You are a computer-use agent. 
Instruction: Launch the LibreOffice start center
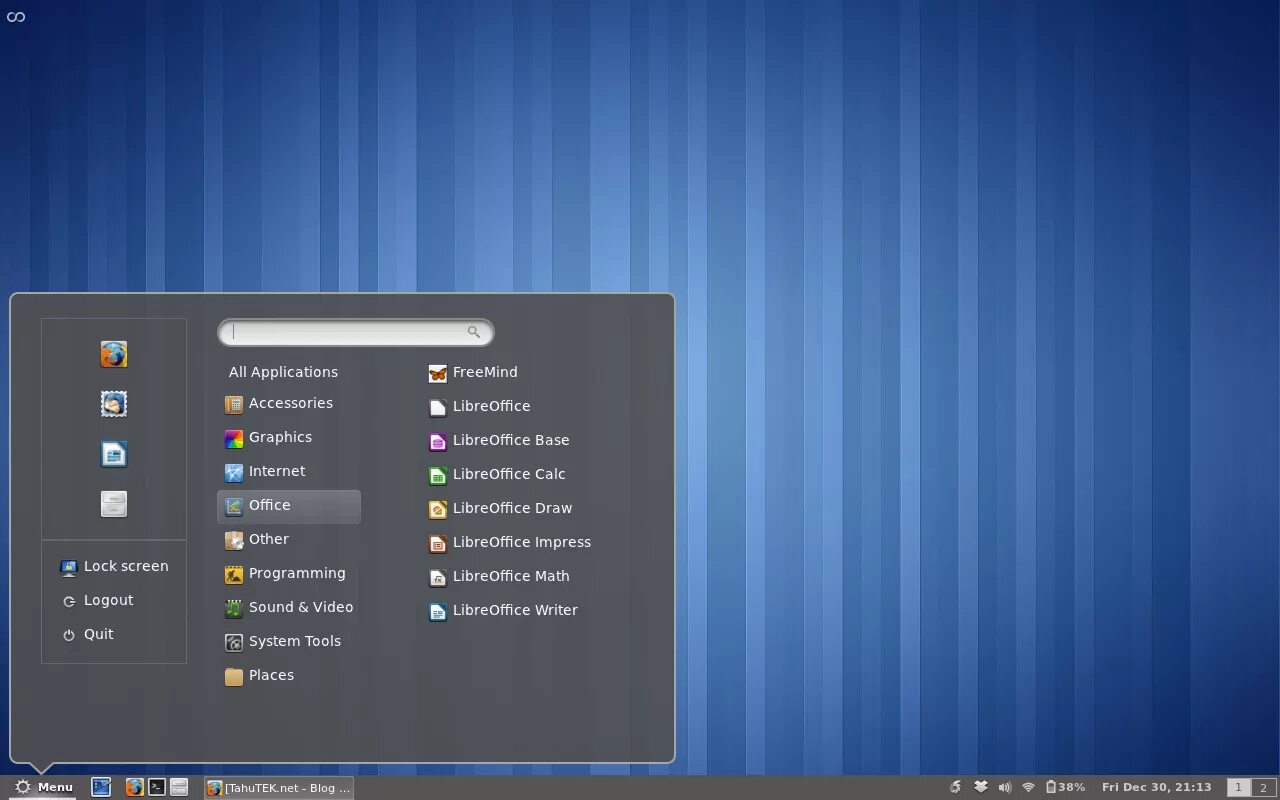tap(479, 406)
